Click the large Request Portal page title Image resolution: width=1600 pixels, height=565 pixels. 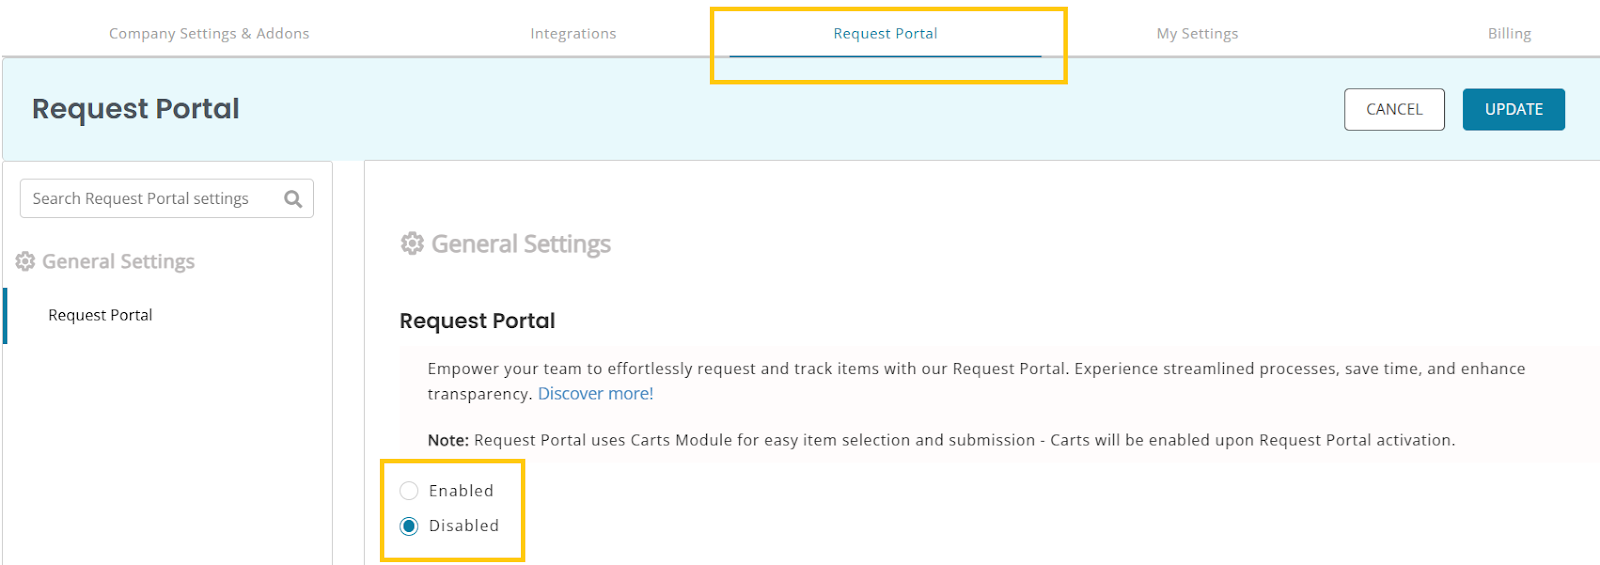point(136,109)
